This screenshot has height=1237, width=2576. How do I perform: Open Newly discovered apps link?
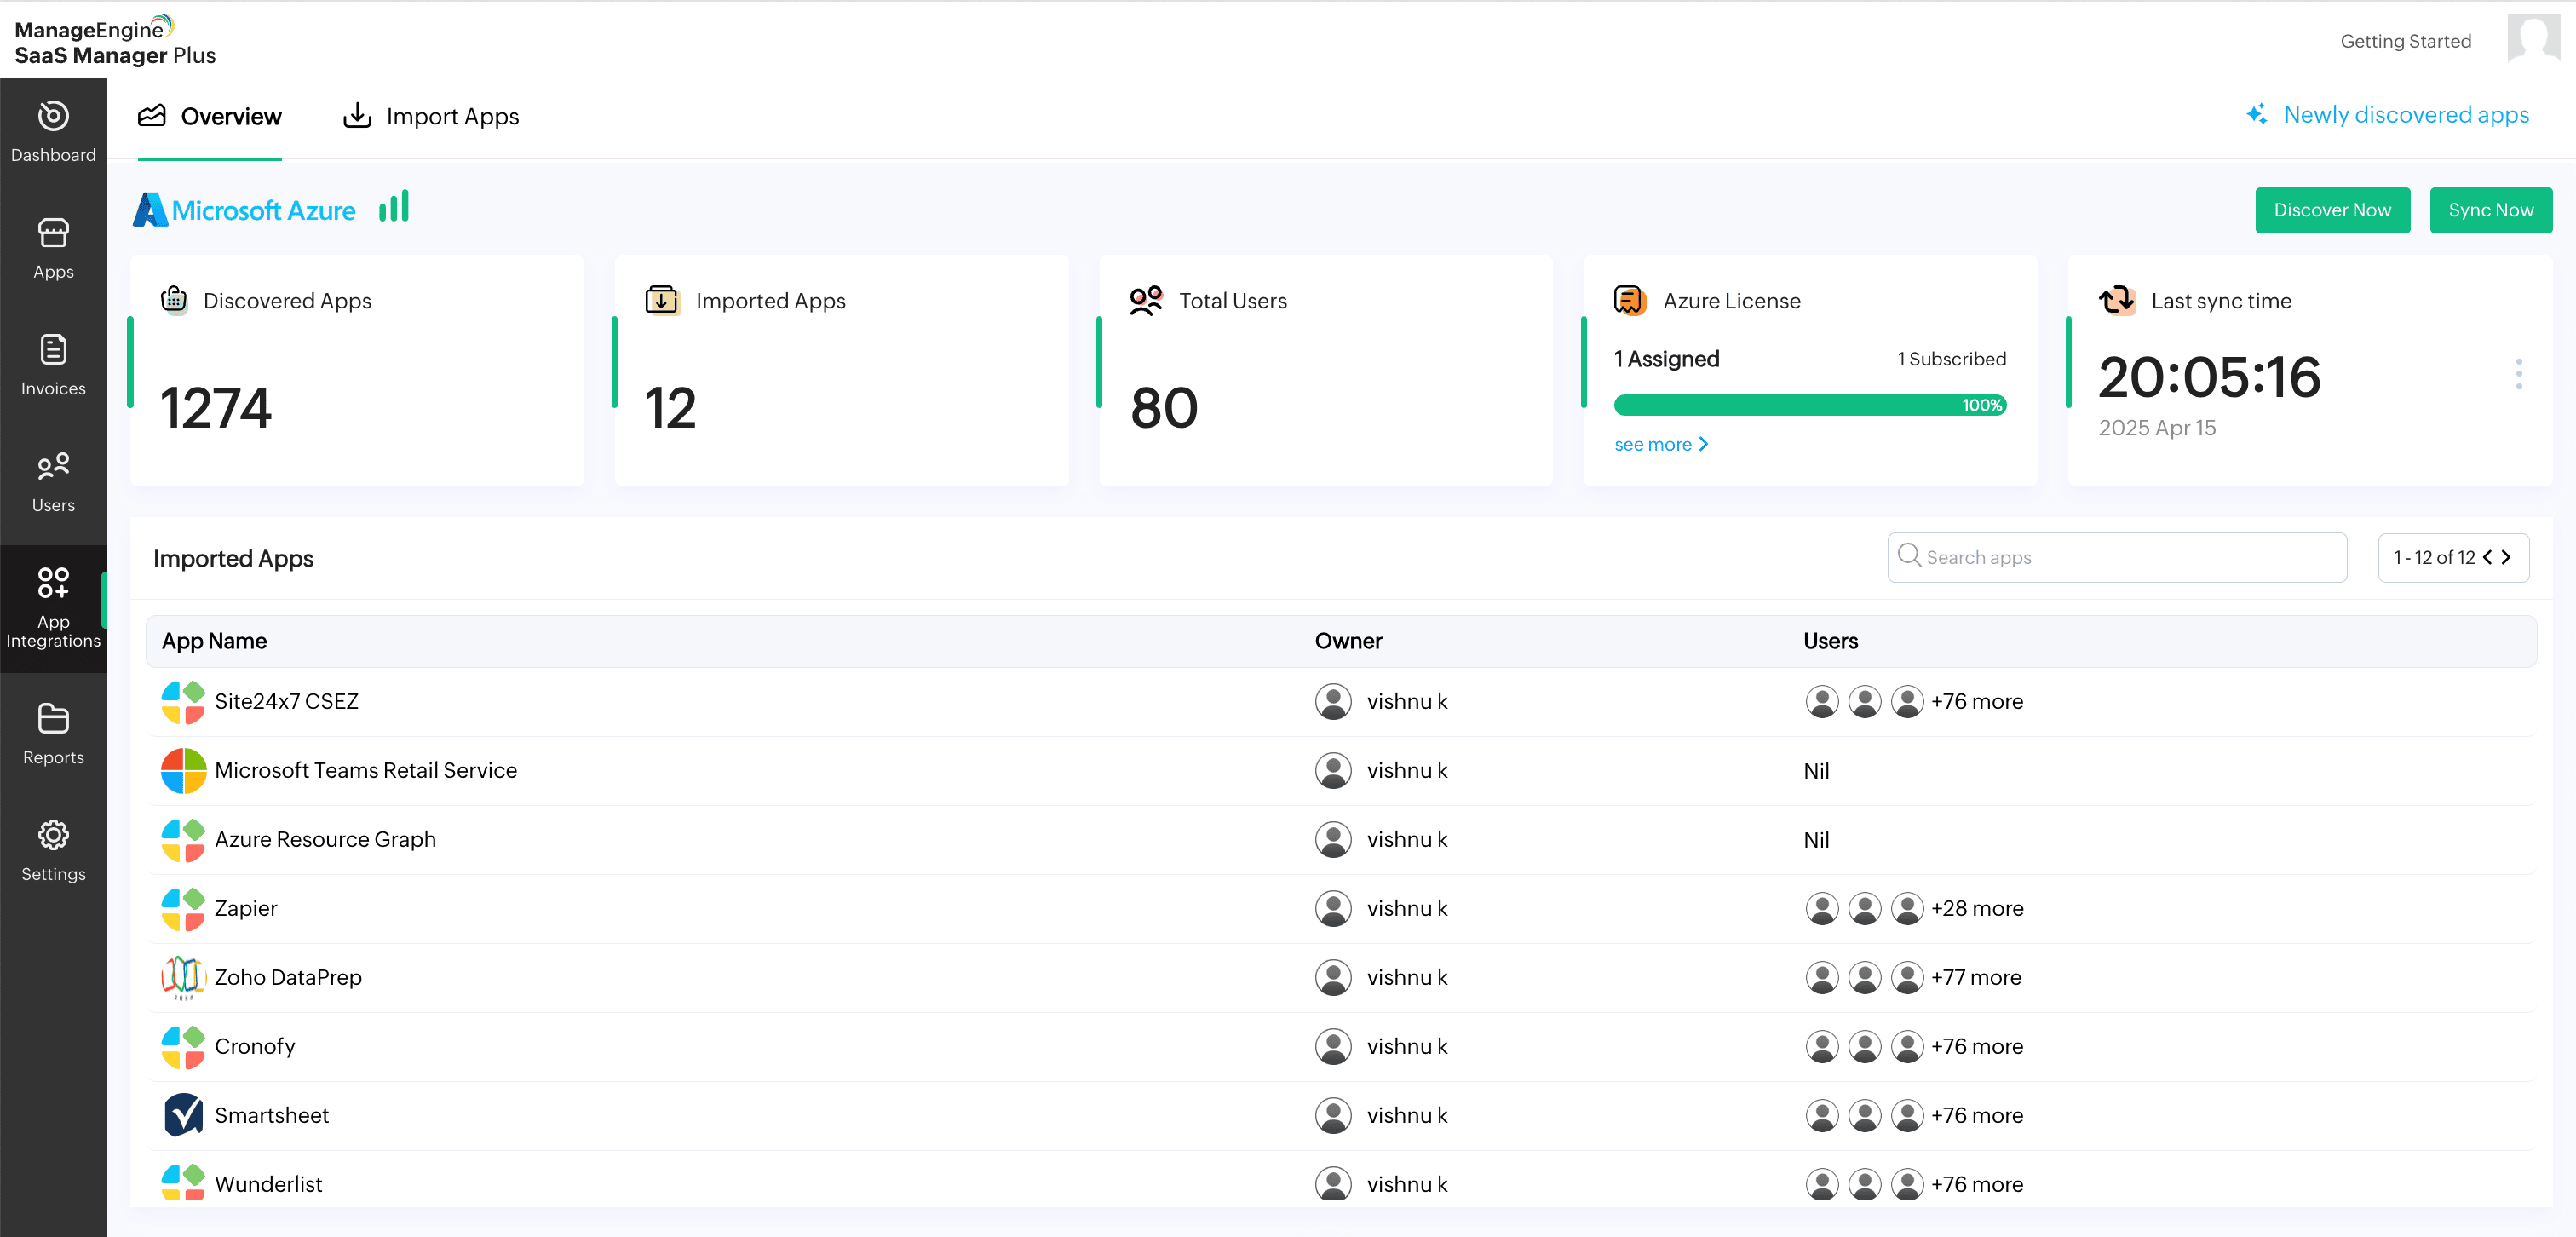[2405, 115]
